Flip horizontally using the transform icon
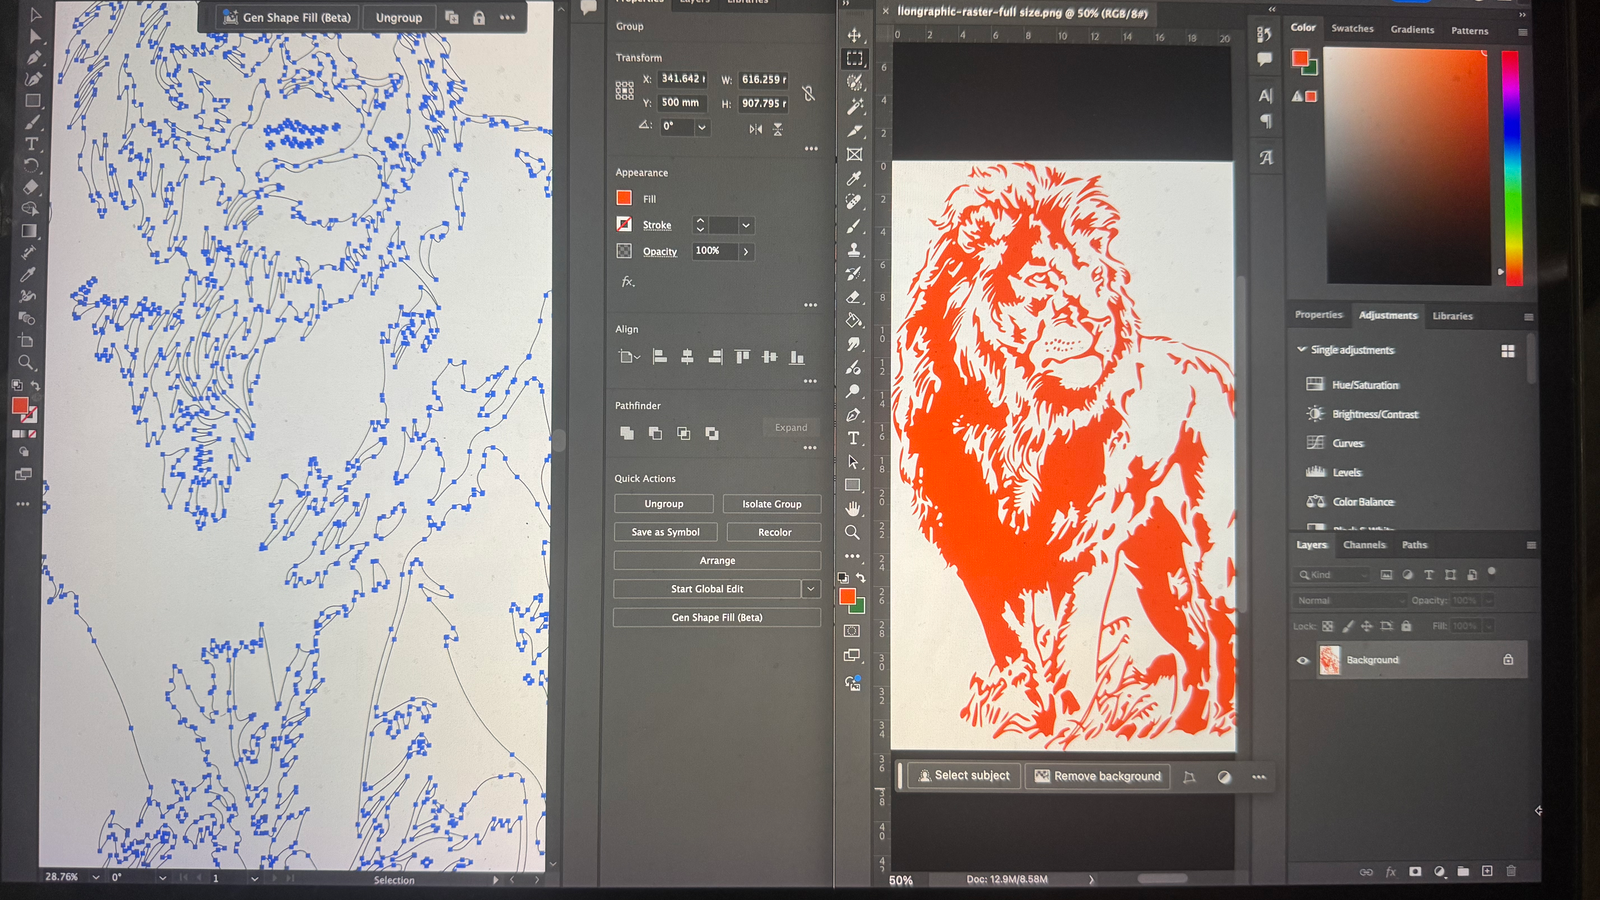 tap(756, 129)
